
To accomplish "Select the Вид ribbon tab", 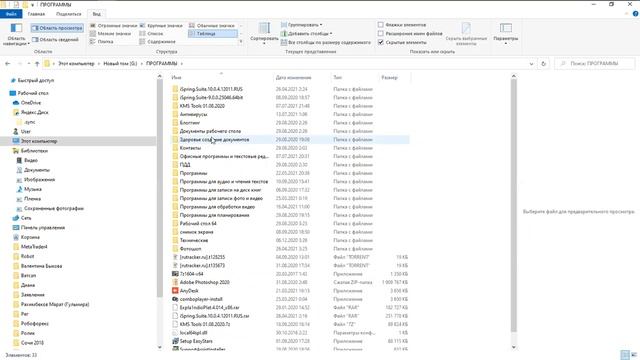I will click(96, 14).
